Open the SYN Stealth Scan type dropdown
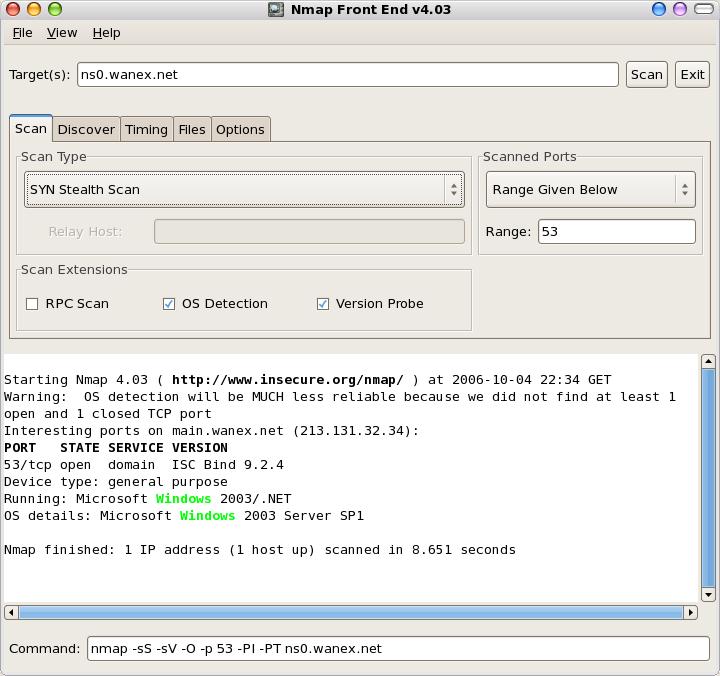Viewport: 720px width, 676px height. 244,190
